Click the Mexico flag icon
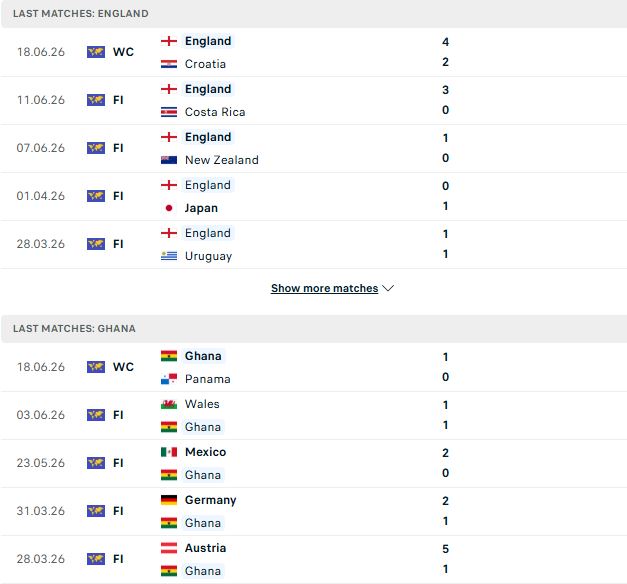627x584 pixels. pyautogui.click(x=169, y=452)
